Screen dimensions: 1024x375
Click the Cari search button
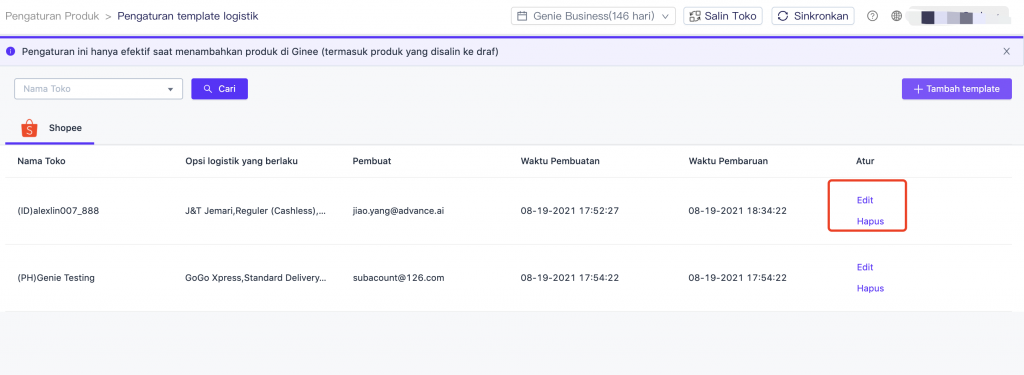point(219,89)
